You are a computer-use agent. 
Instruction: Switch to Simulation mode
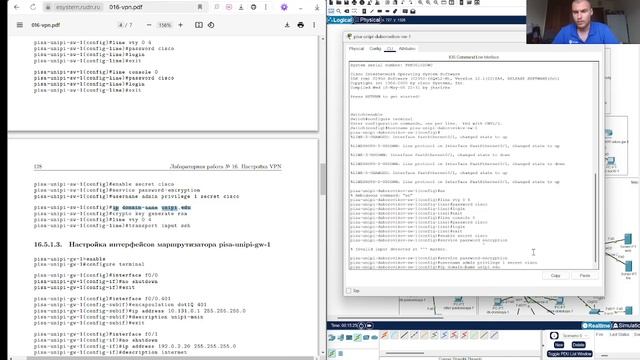(627, 325)
